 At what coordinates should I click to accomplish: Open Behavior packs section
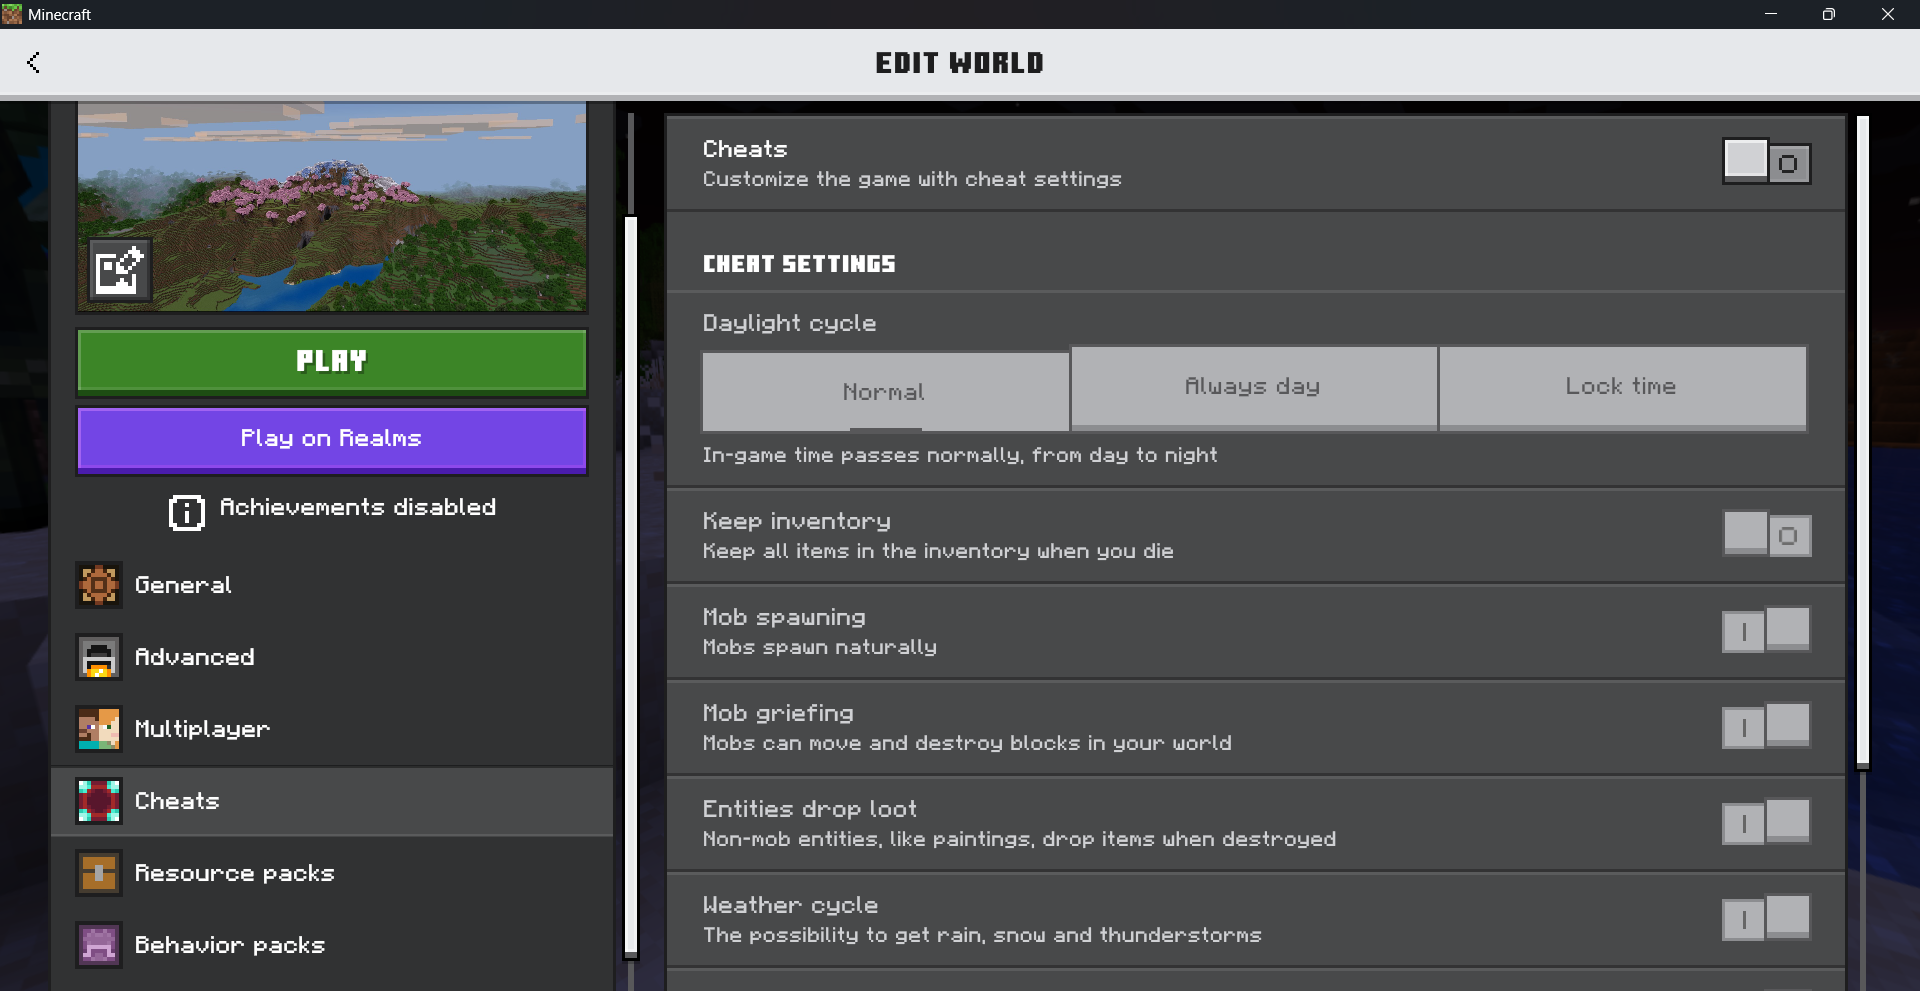pos(332,945)
